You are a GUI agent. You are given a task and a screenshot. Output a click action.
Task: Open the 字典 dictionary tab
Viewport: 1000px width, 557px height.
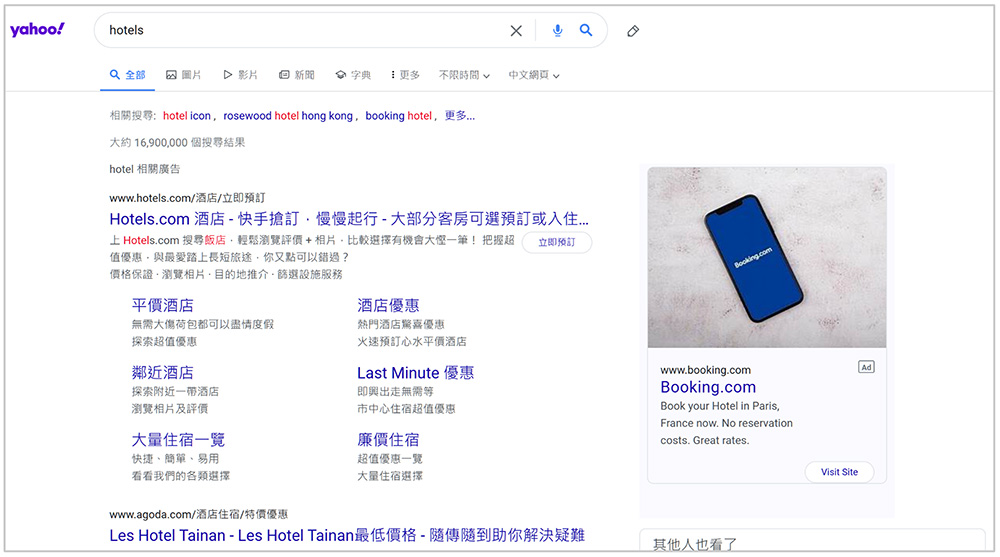pos(353,75)
